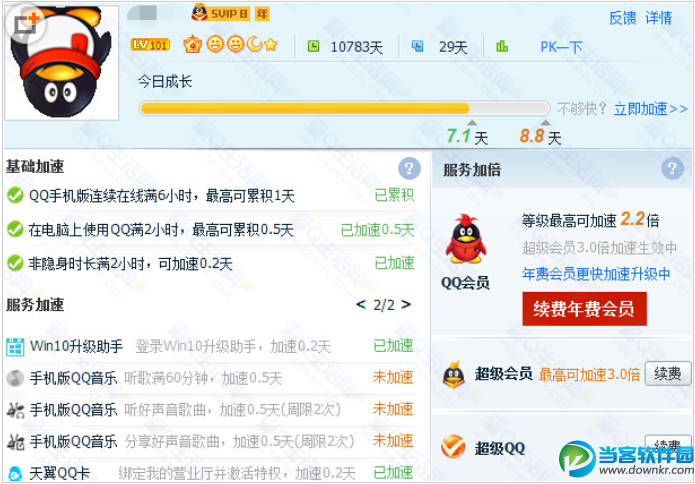Open the SVIP 8 badge

pyautogui.click(x=221, y=13)
